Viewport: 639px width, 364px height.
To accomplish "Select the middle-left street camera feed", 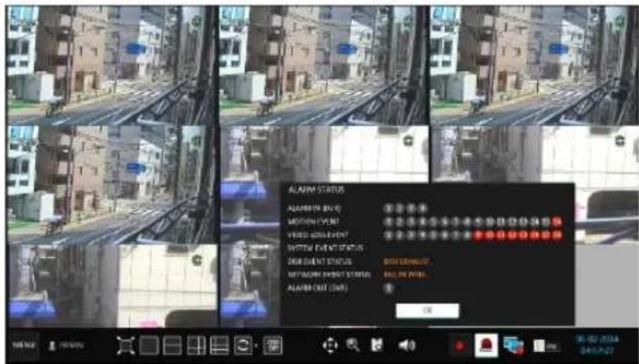I will [111, 185].
